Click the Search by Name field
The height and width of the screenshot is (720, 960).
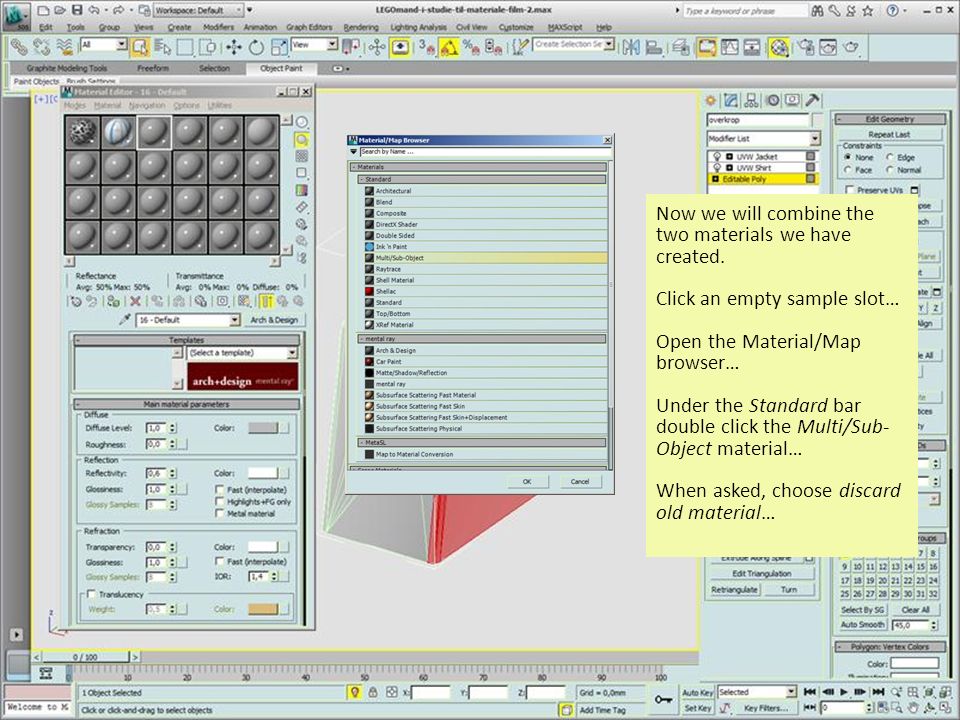click(x=485, y=151)
